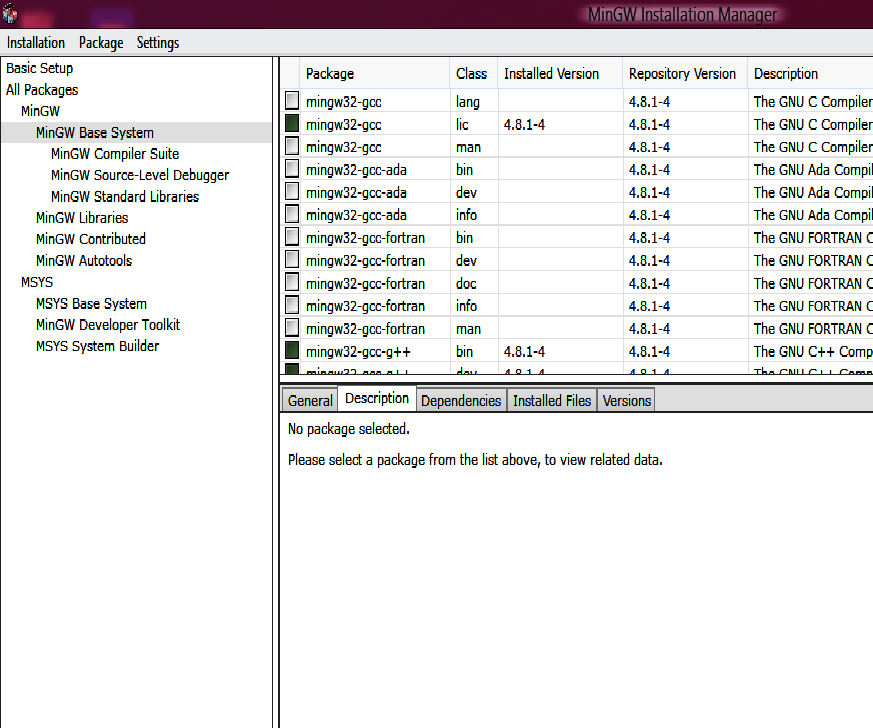The image size is (873, 728).
Task: Select MinGW Standard Libraries category
Action: 125,196
